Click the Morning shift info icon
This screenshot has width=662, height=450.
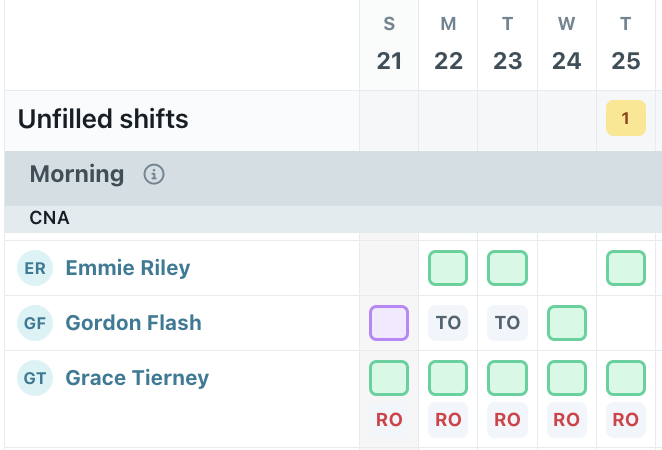click(x=154, y=175)
